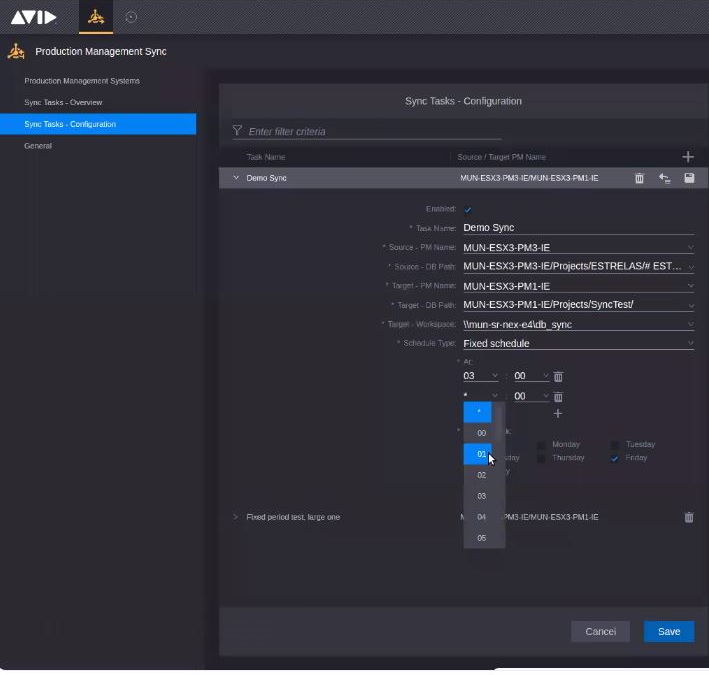Image resolution: width=709 pixels, height=675 pixels.
Task: Check the Tuesday checkbox
Action: pyautogui.click(x=614, y=445)
